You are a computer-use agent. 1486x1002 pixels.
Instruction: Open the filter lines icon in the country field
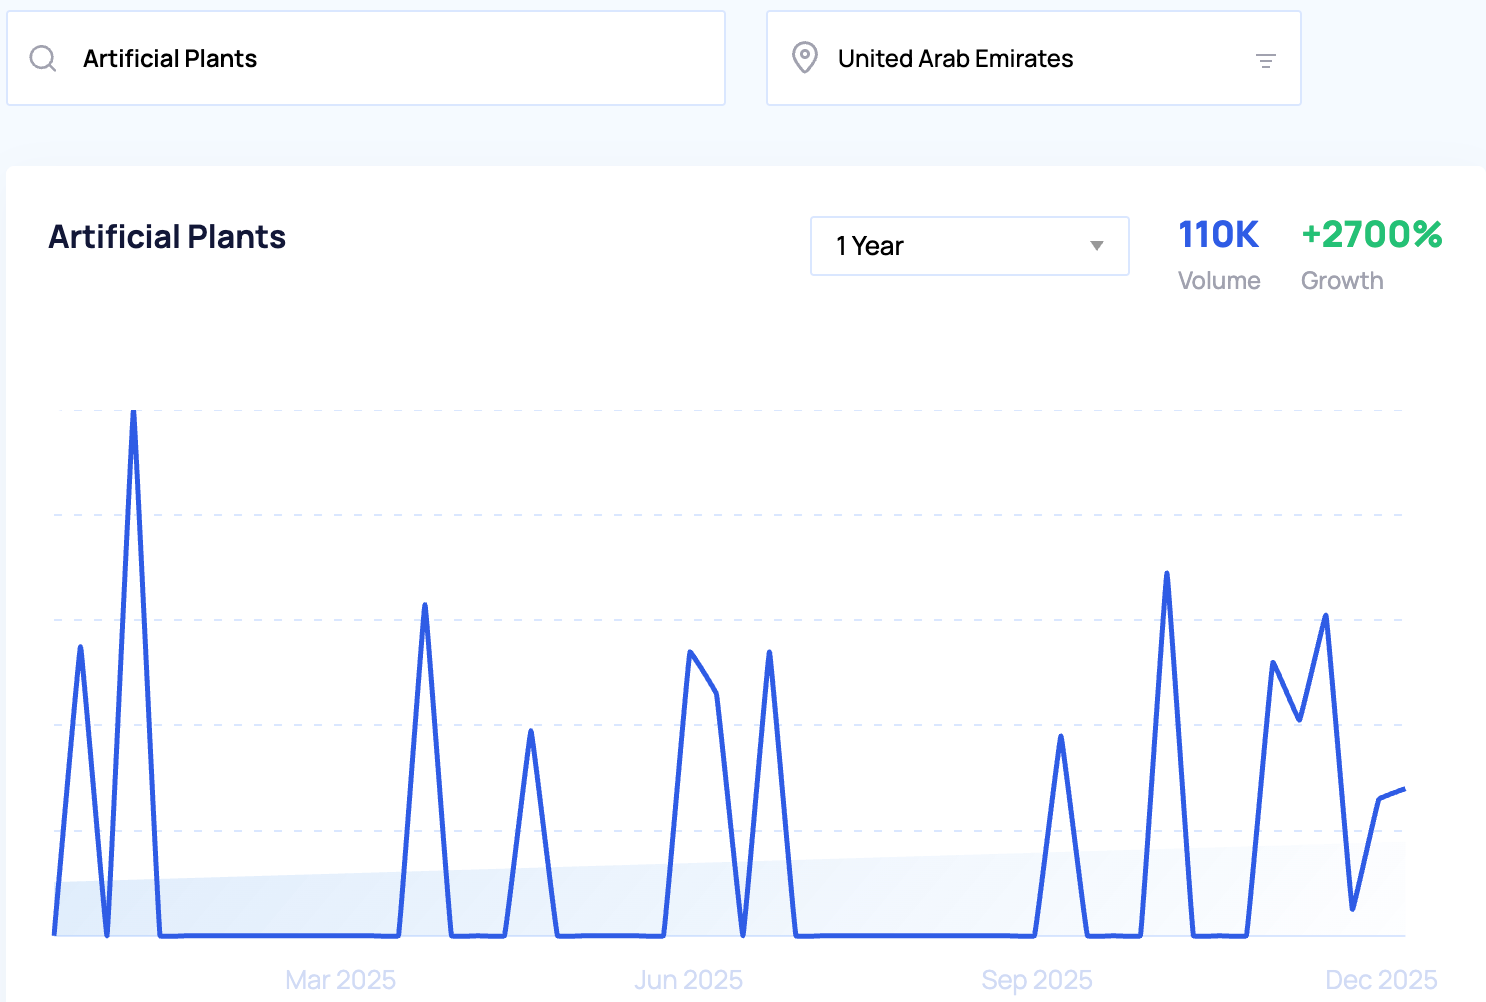coord(1265,61)
